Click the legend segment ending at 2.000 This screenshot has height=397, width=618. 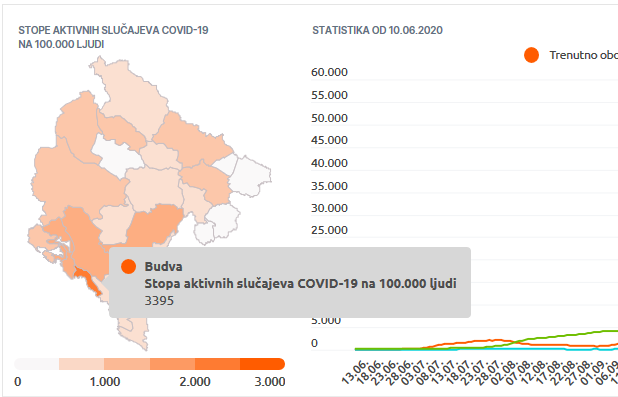(172, 364)
